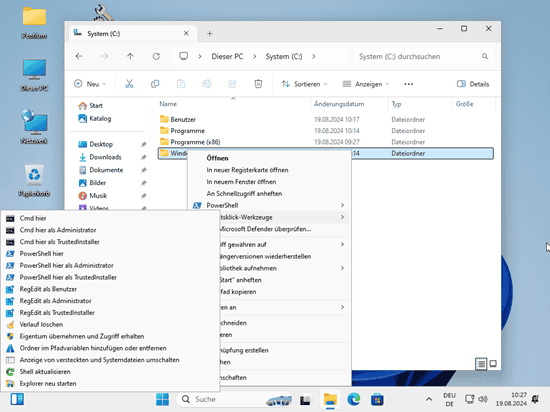550x412 pixels.
Task: Click the Cut scissors icon in toolbar
Action: pyautogui.click(x=129, y=84)
